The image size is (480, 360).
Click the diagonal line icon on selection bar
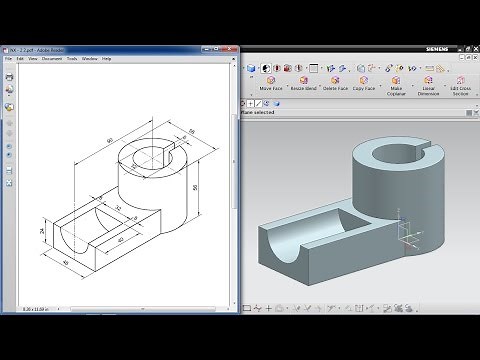[x=258, y=104]
